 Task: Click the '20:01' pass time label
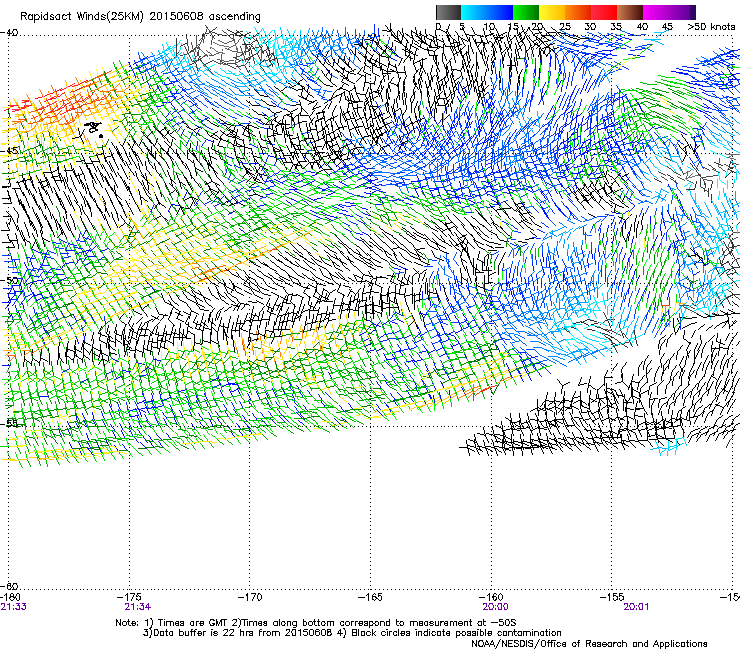636,607
